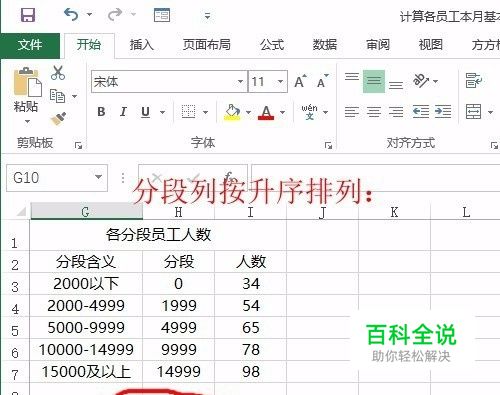Open the font size 11 dropdown
Image resolution: width=500 pixels, height=395 pixels.
(x=281, y=81)
